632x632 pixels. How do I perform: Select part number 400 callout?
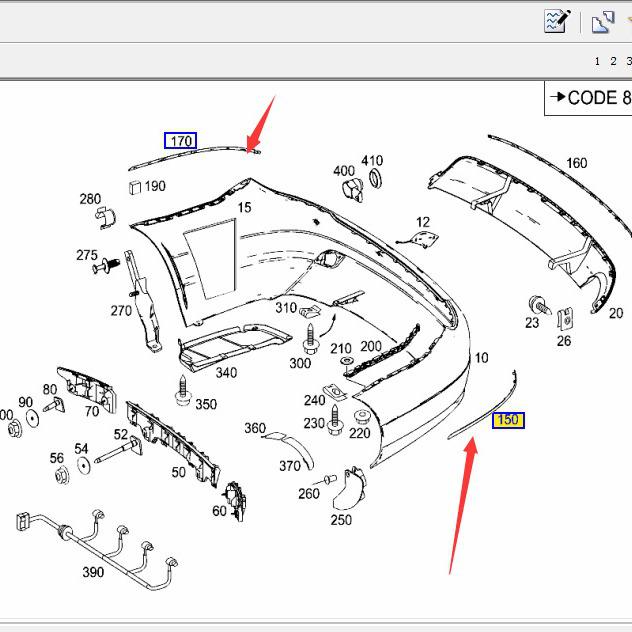point(344,171)
